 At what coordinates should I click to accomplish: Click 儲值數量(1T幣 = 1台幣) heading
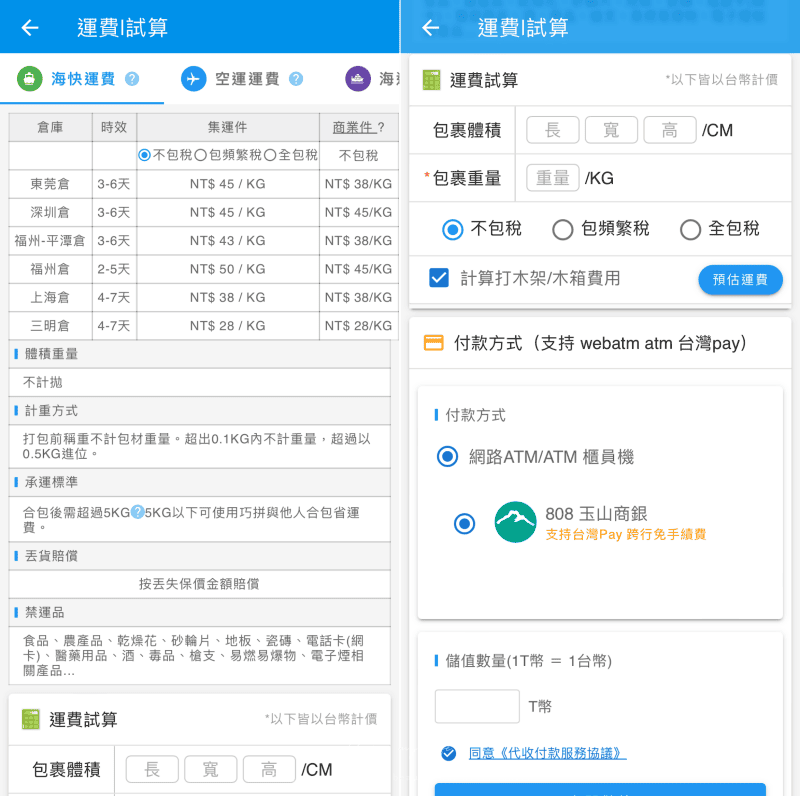pos(528,661)
